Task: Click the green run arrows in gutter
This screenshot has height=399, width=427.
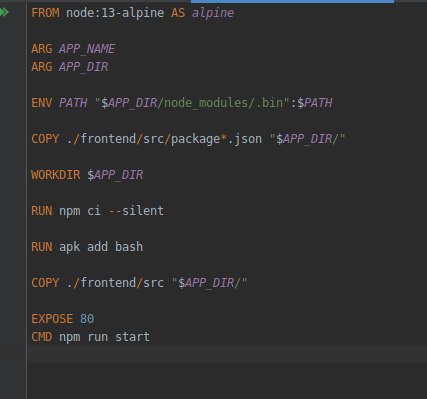Action: (4, 13)
